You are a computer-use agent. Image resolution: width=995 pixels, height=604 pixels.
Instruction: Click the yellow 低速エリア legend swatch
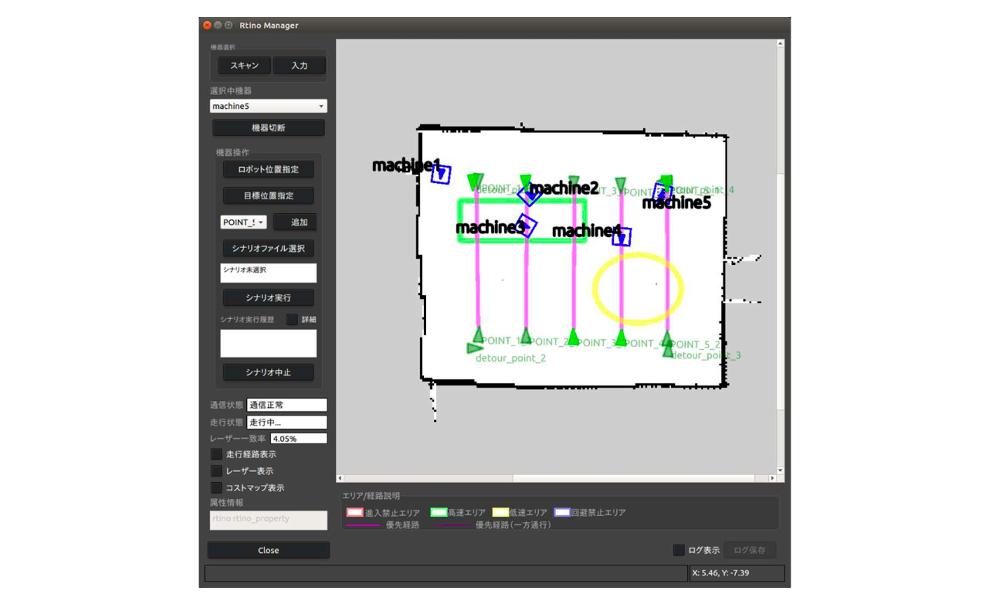[x=501, y=512]
